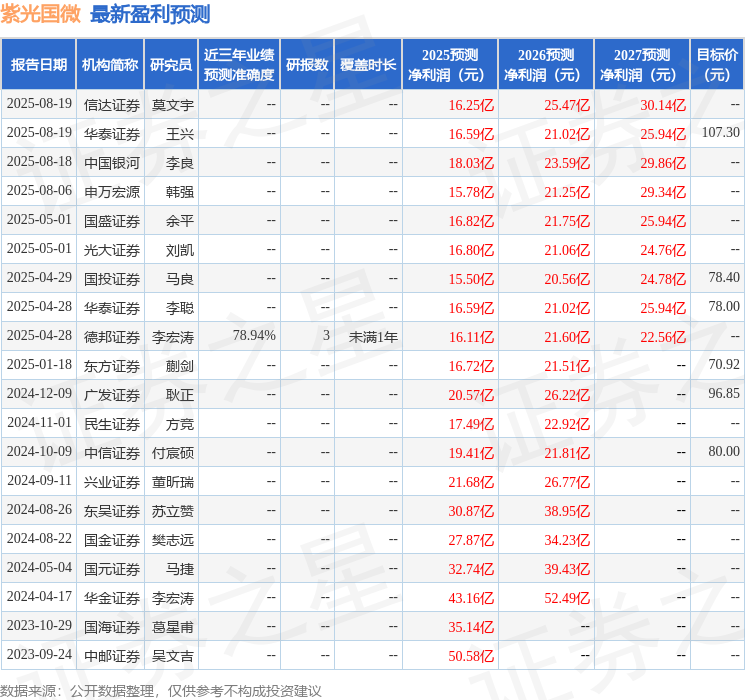The image size is (745, 700).
Task: Select the 2023-09-24 report date cell
Action: click(39, 654)
